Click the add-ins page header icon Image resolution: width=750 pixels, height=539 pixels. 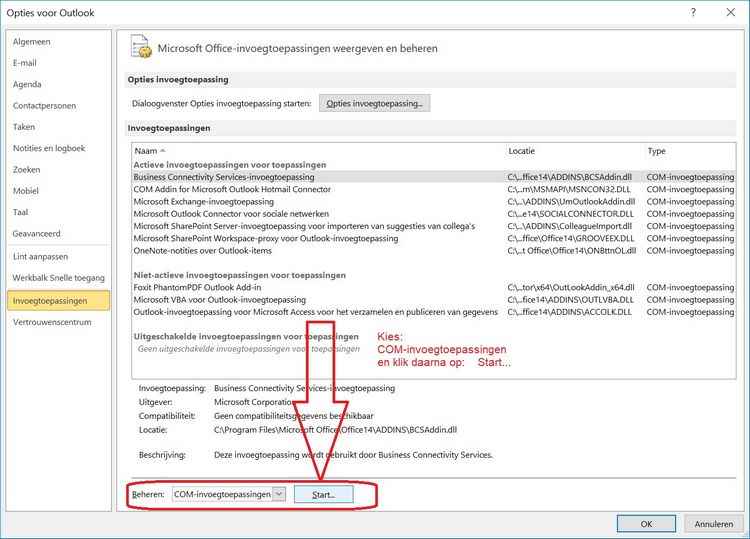[x=141, y=46]
